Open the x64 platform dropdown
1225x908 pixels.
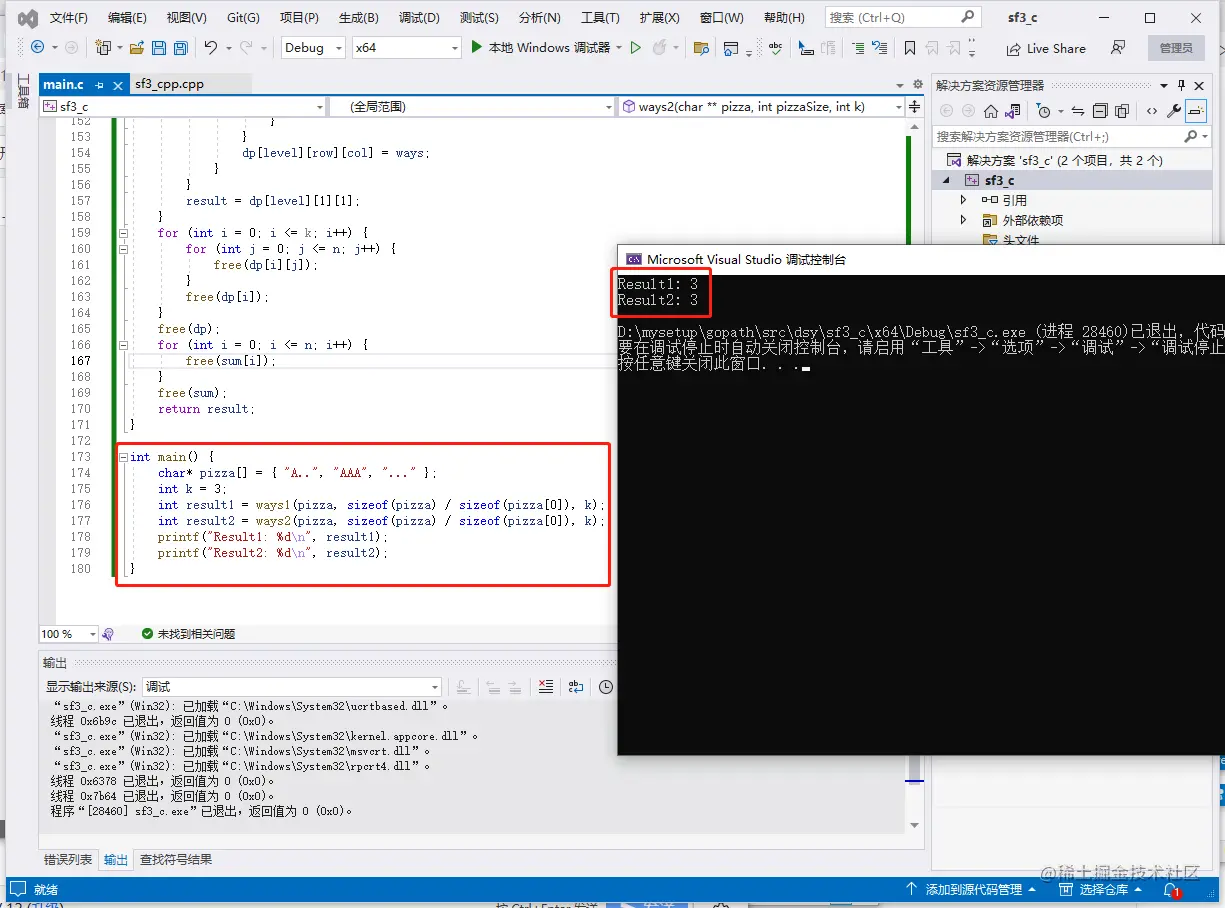407,48
